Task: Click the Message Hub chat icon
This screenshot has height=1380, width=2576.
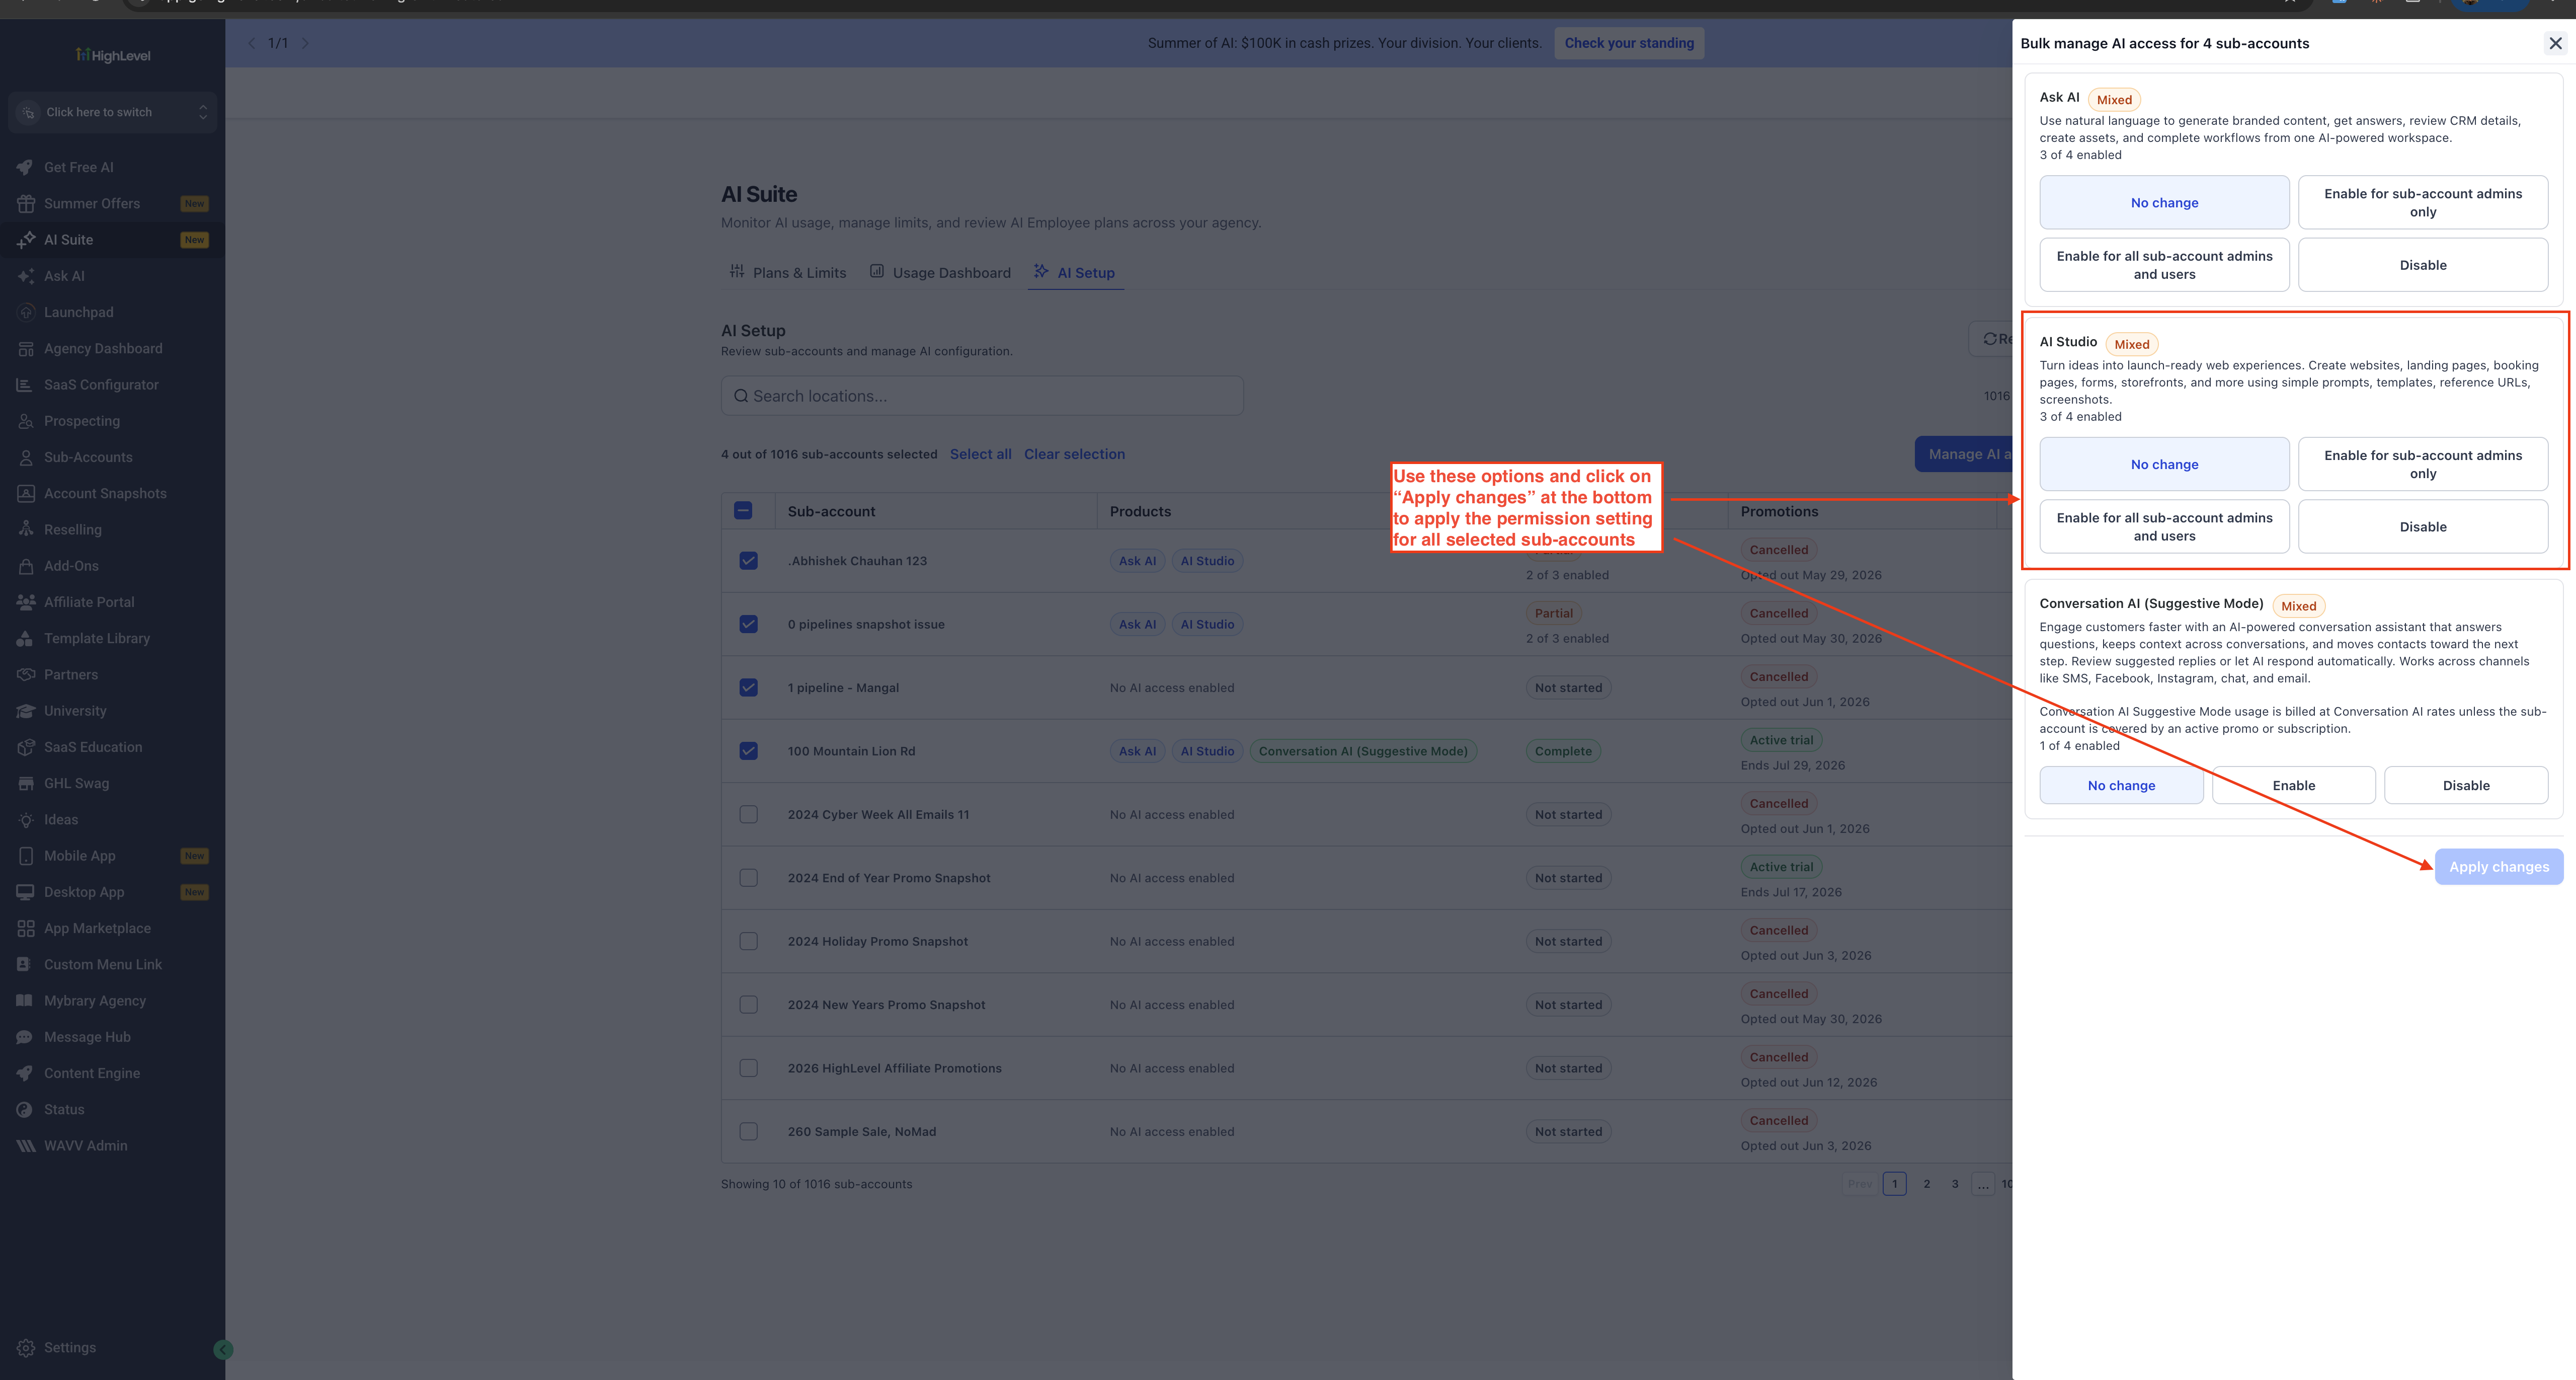Action: (x=26, y=1037)
